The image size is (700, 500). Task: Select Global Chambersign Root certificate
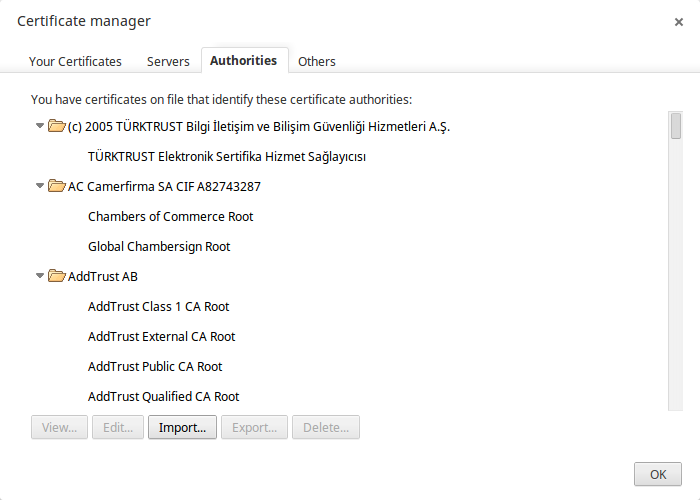[x=159, y=246]
